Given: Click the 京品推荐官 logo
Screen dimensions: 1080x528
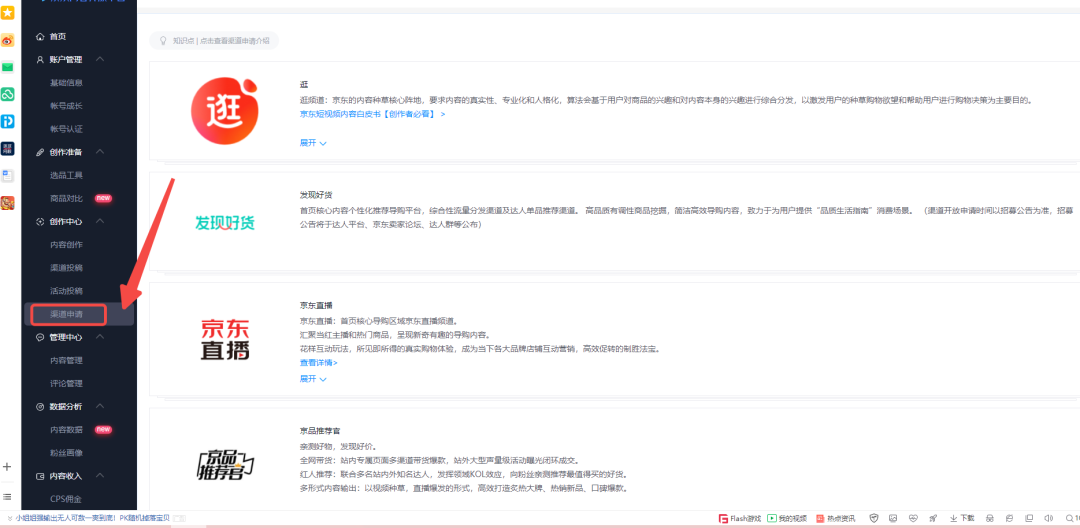Looking at the screenshot, I should pos(225,465).
